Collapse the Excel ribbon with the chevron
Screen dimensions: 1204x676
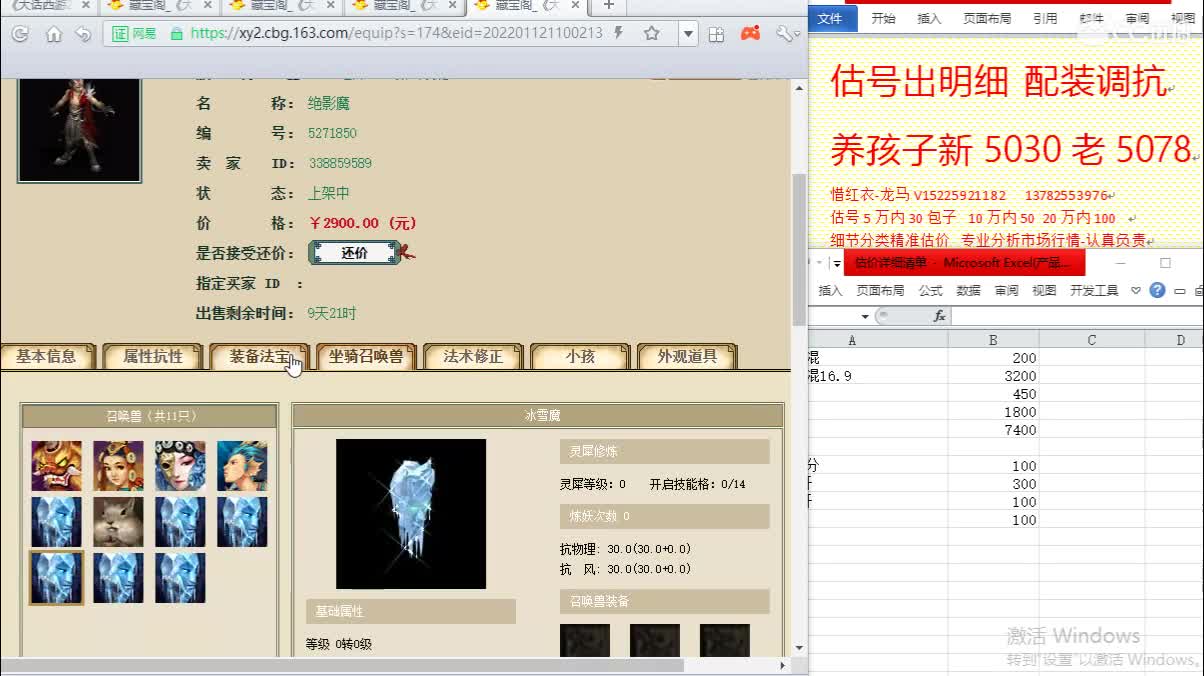click(x=1136, y=290)
